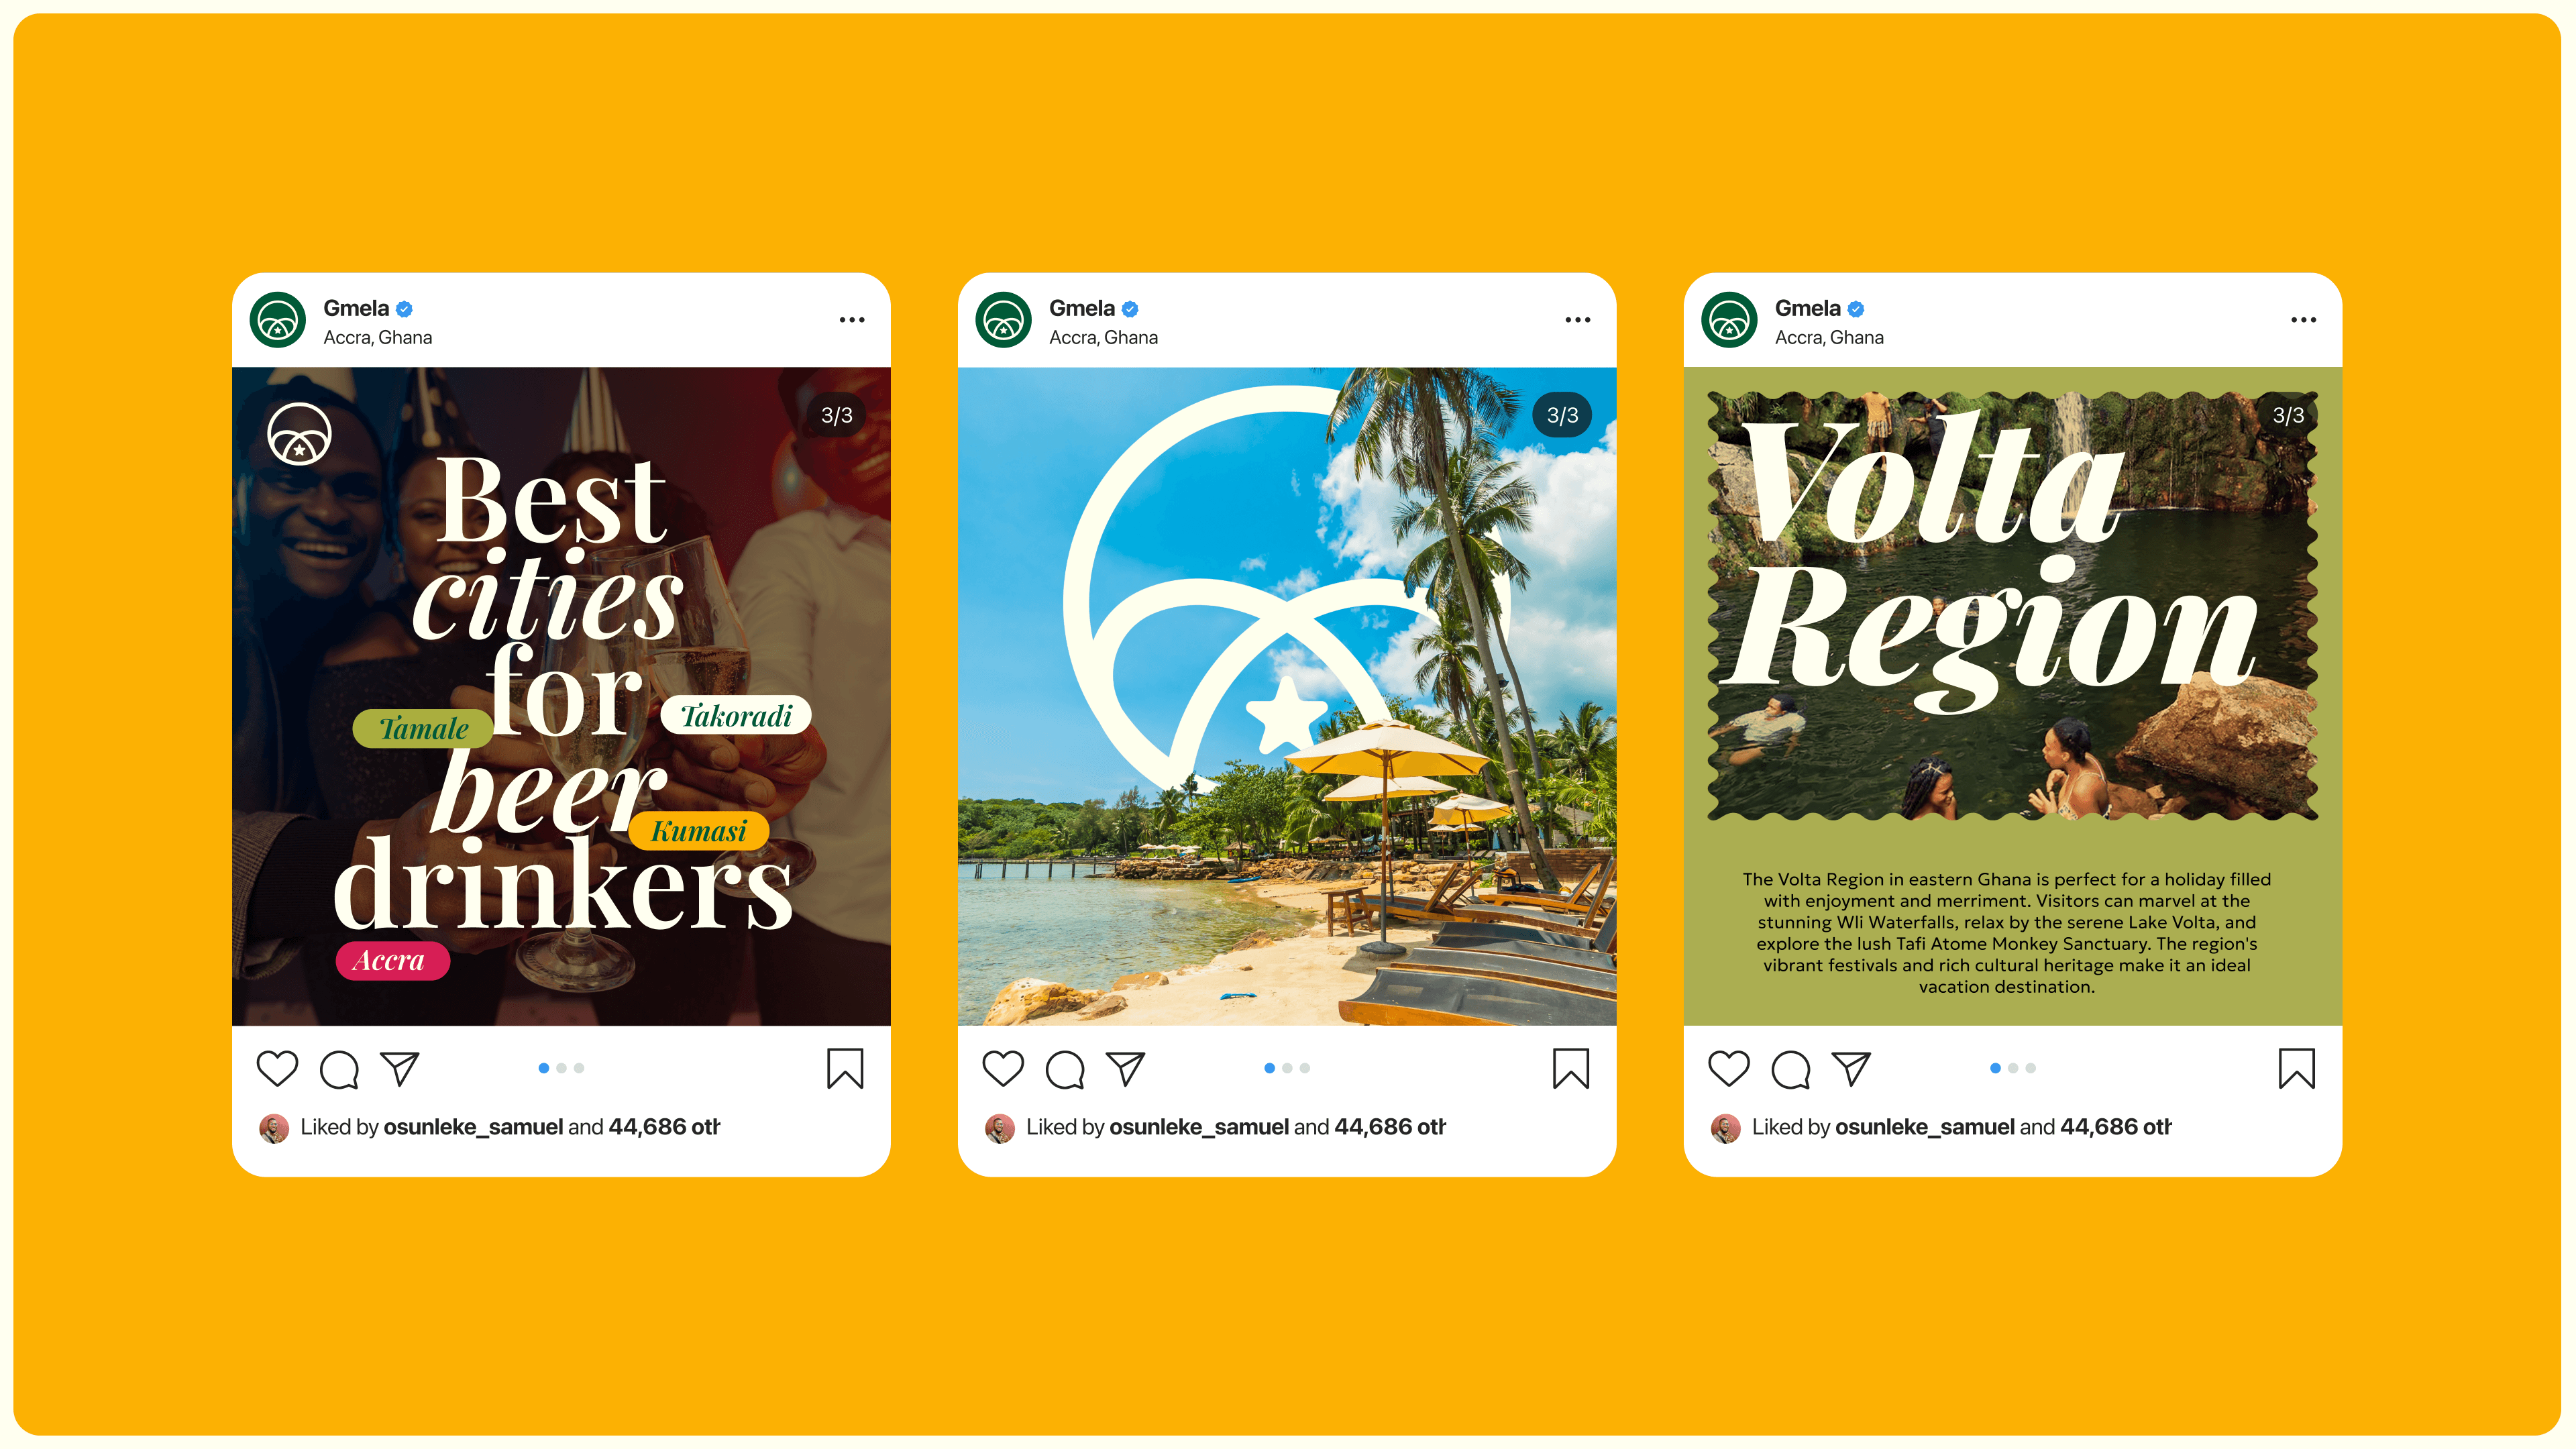Open comments on the beach post
Screen dimensions: 2576x1449
(1065, 1069)
